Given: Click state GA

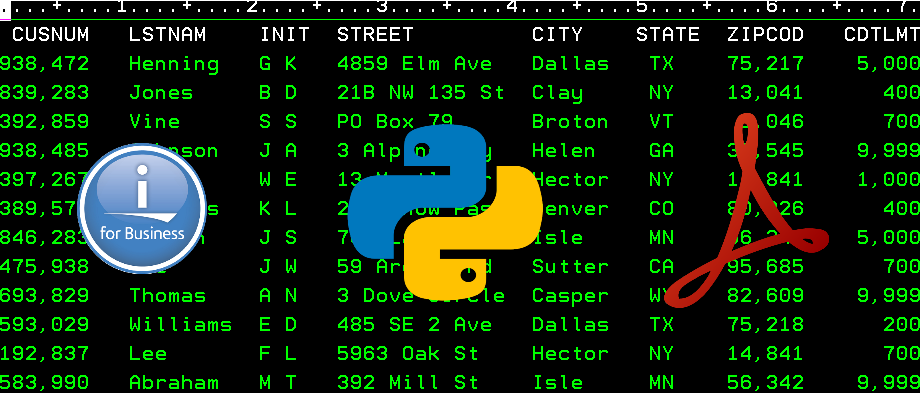Looking at the screenshot, I should pyautogui.click(x=661, y=151).
